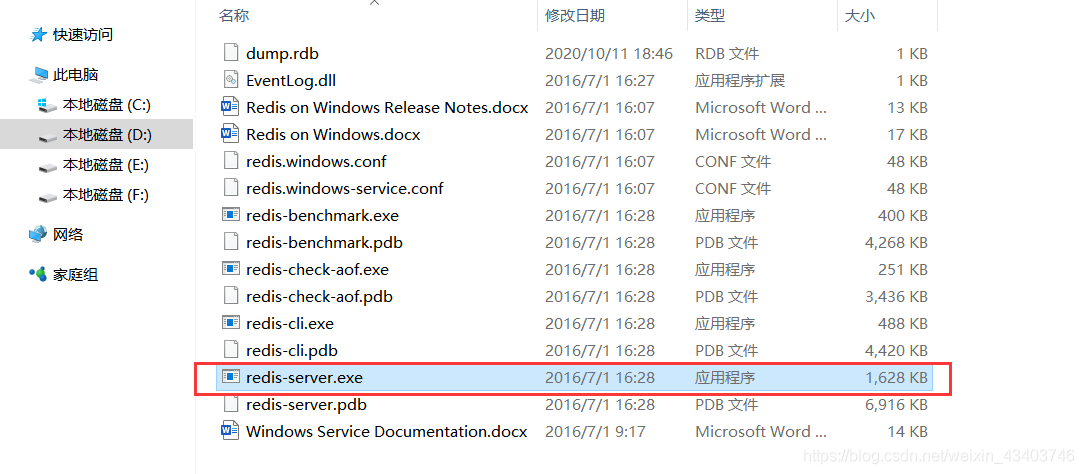Click the Homegroup icon in sidebar
This screenshot has height=474, width=1084.
click(39, 274)
